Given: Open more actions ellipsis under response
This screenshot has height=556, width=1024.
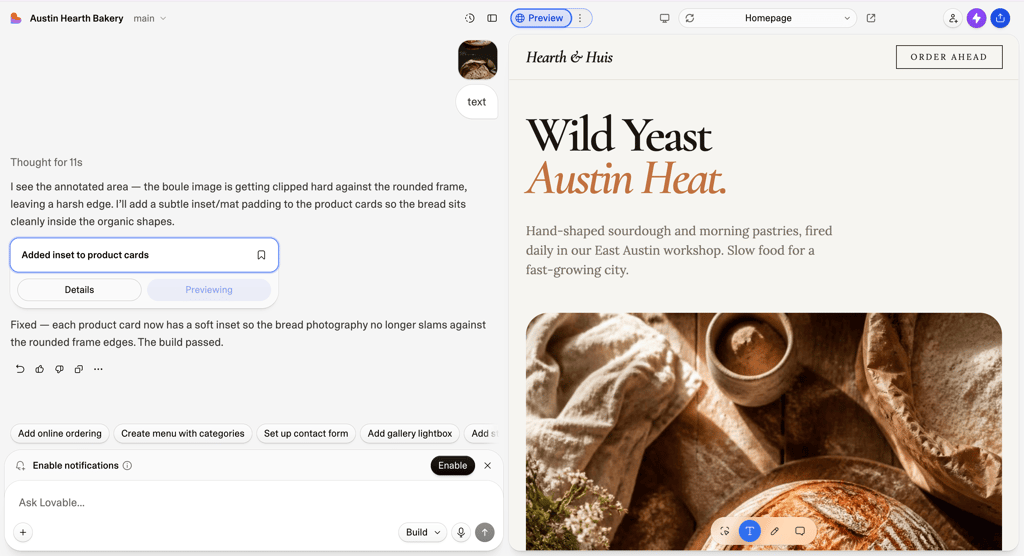Looking at the screenshot, I should pyautogui.click(x=98, y=369).
